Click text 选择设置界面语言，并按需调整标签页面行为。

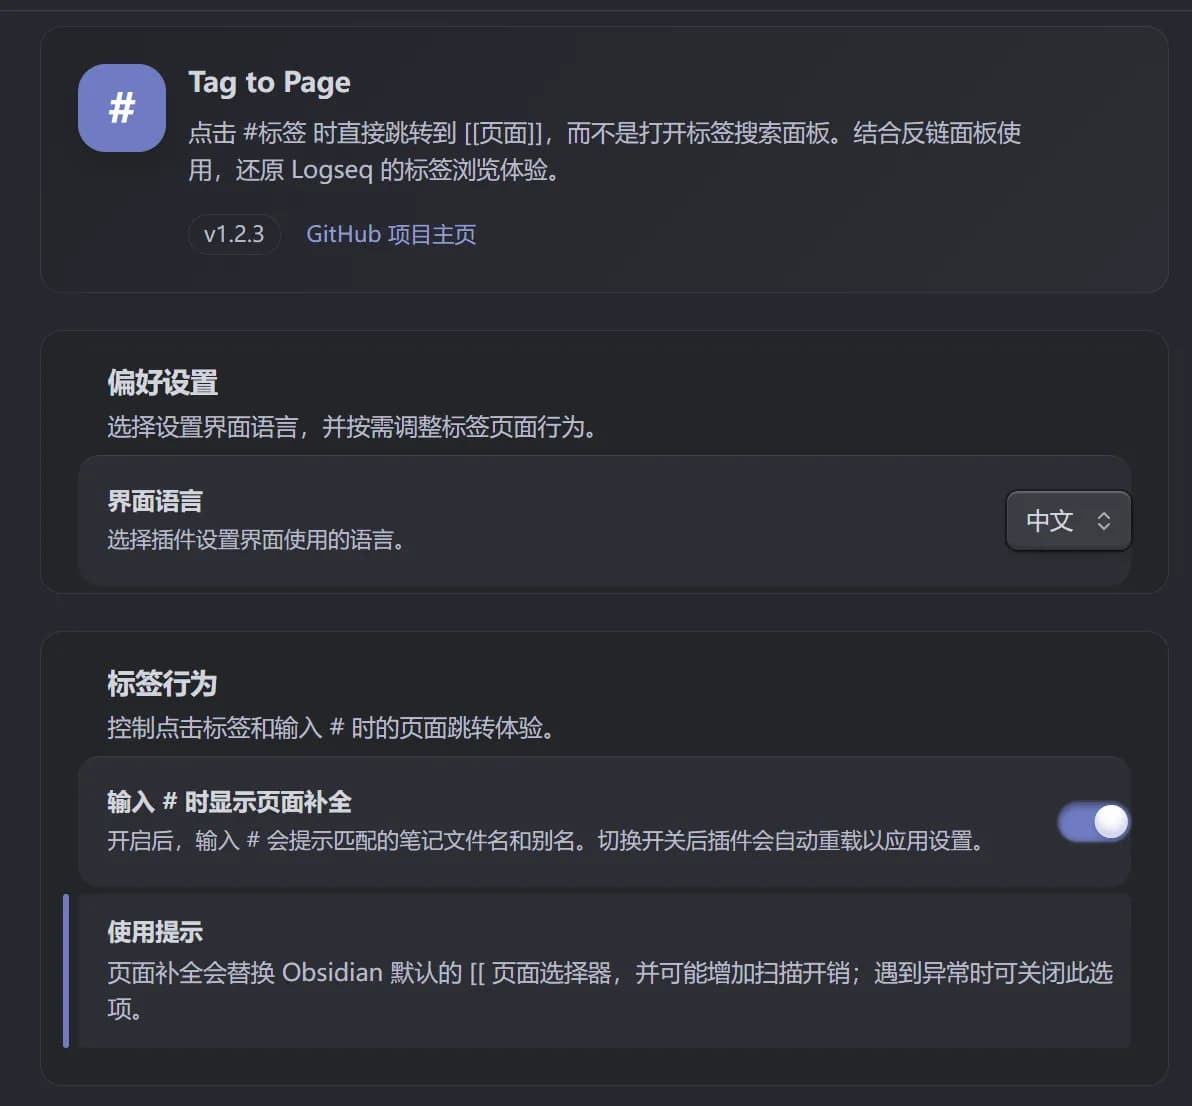tap(353, 427)
